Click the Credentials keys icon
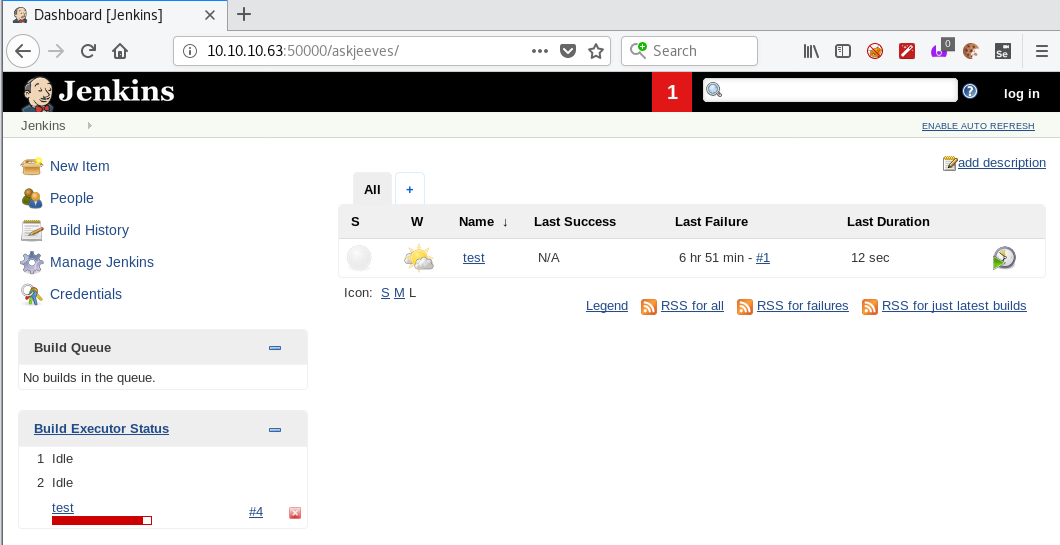 (32, 294)
